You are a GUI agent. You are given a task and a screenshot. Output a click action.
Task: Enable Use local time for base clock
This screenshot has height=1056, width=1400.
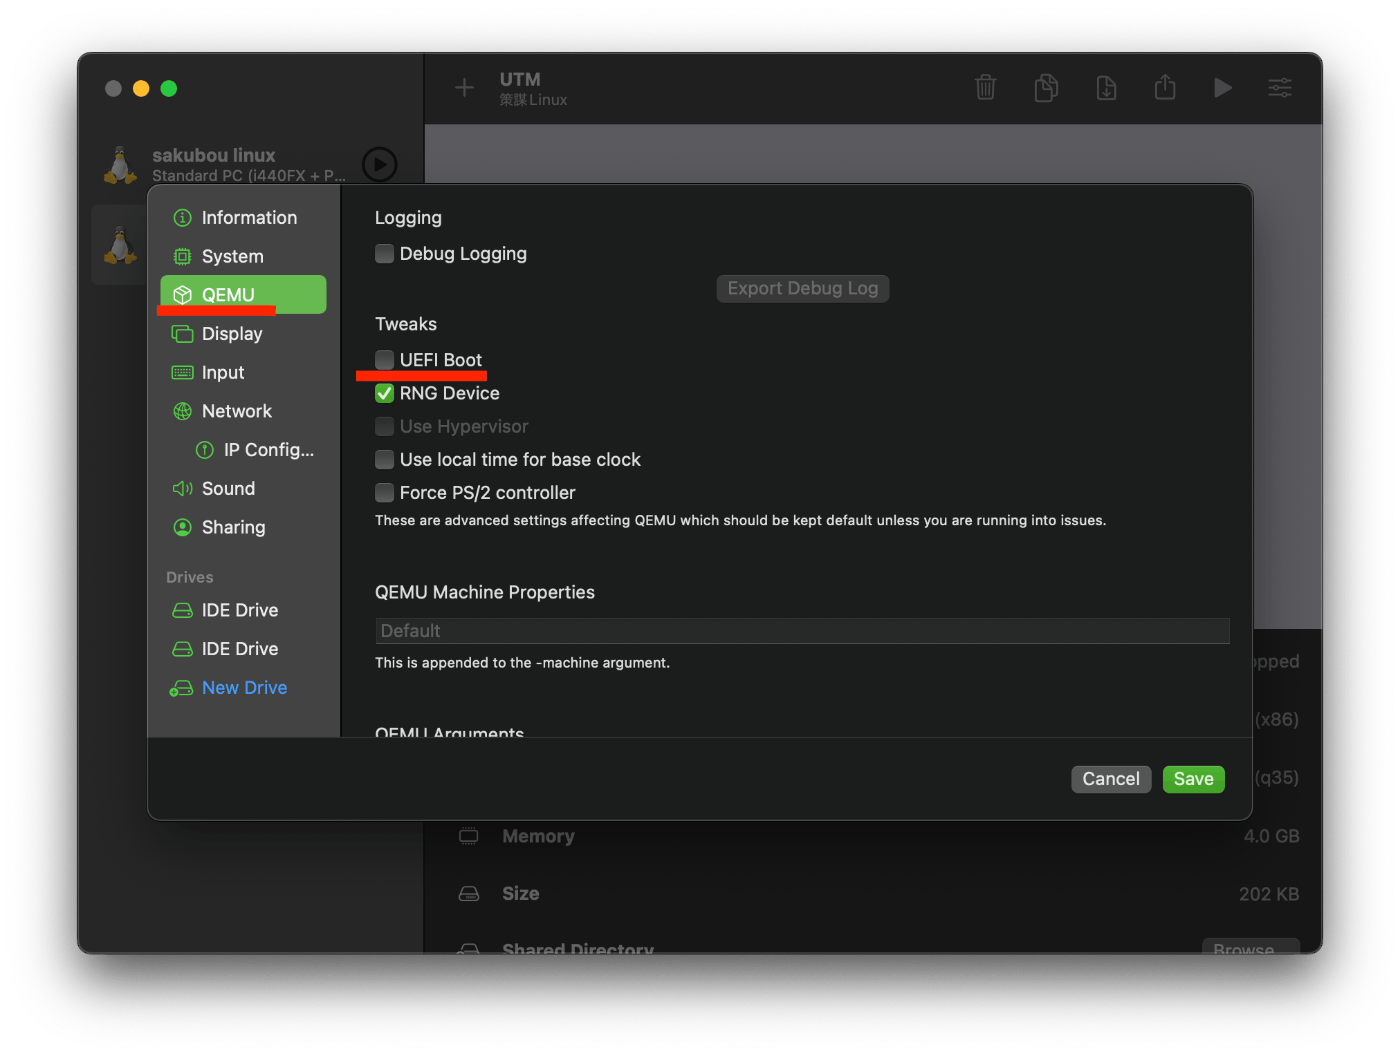click(x=384, y=459)
